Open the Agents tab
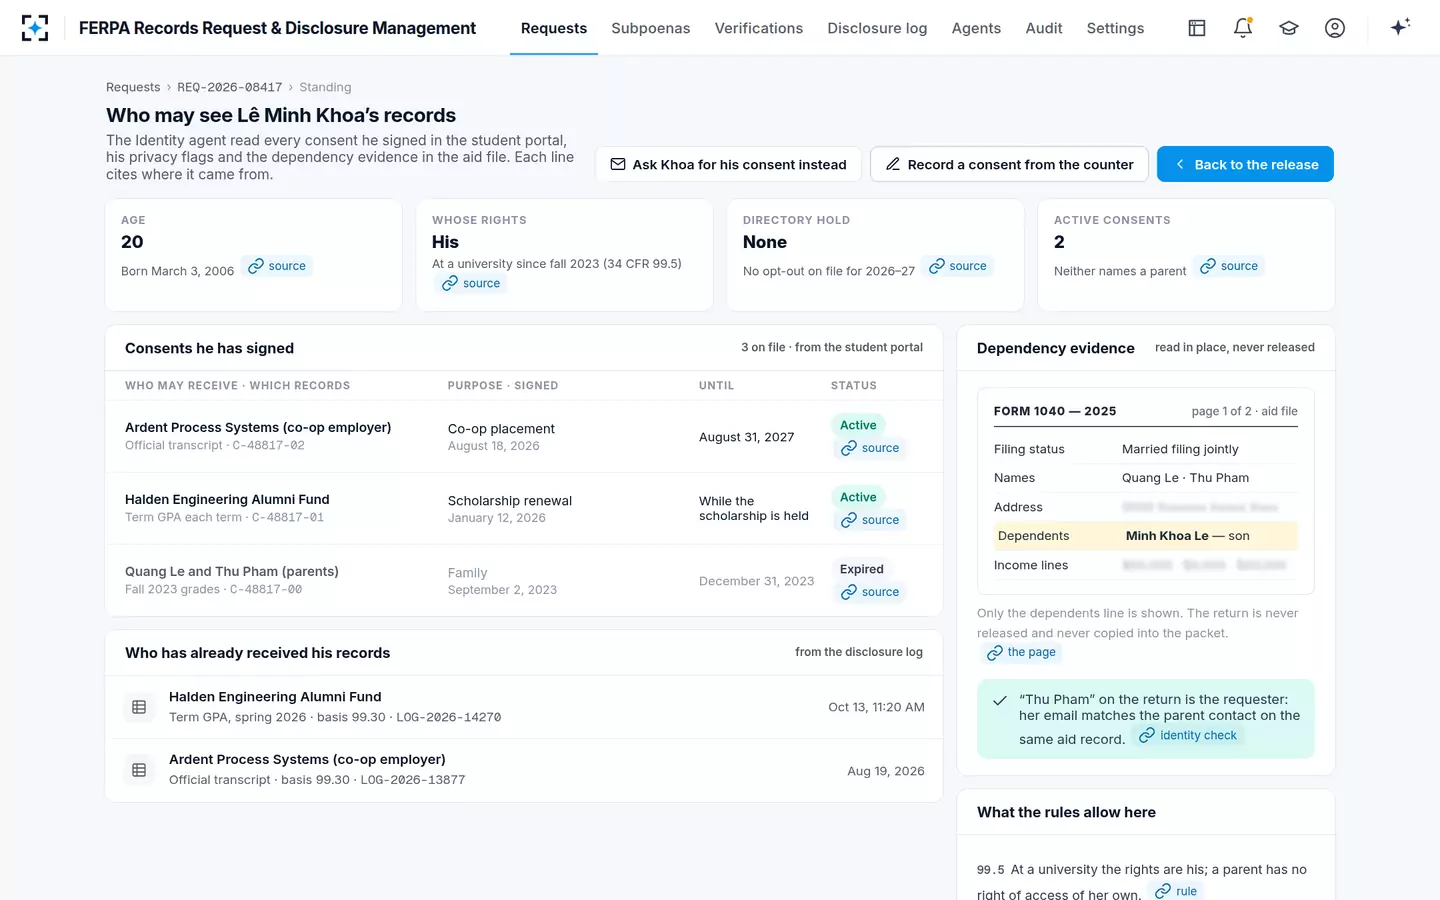This screenshot has height=900, width=1440. click(x=976, y=28)
